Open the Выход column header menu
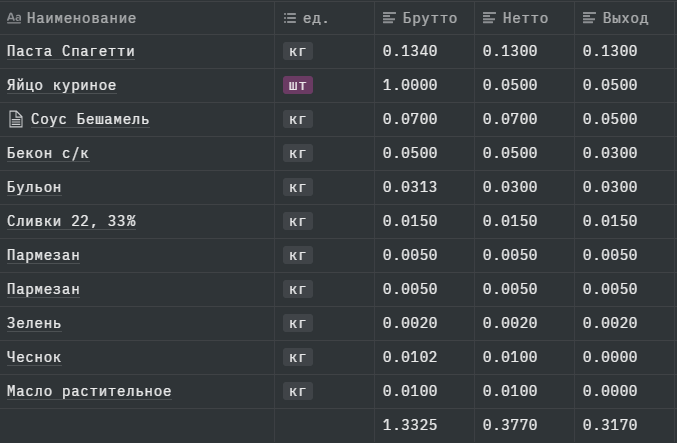The width and height of the screenshot is (677, 443). tap(625, 18)
